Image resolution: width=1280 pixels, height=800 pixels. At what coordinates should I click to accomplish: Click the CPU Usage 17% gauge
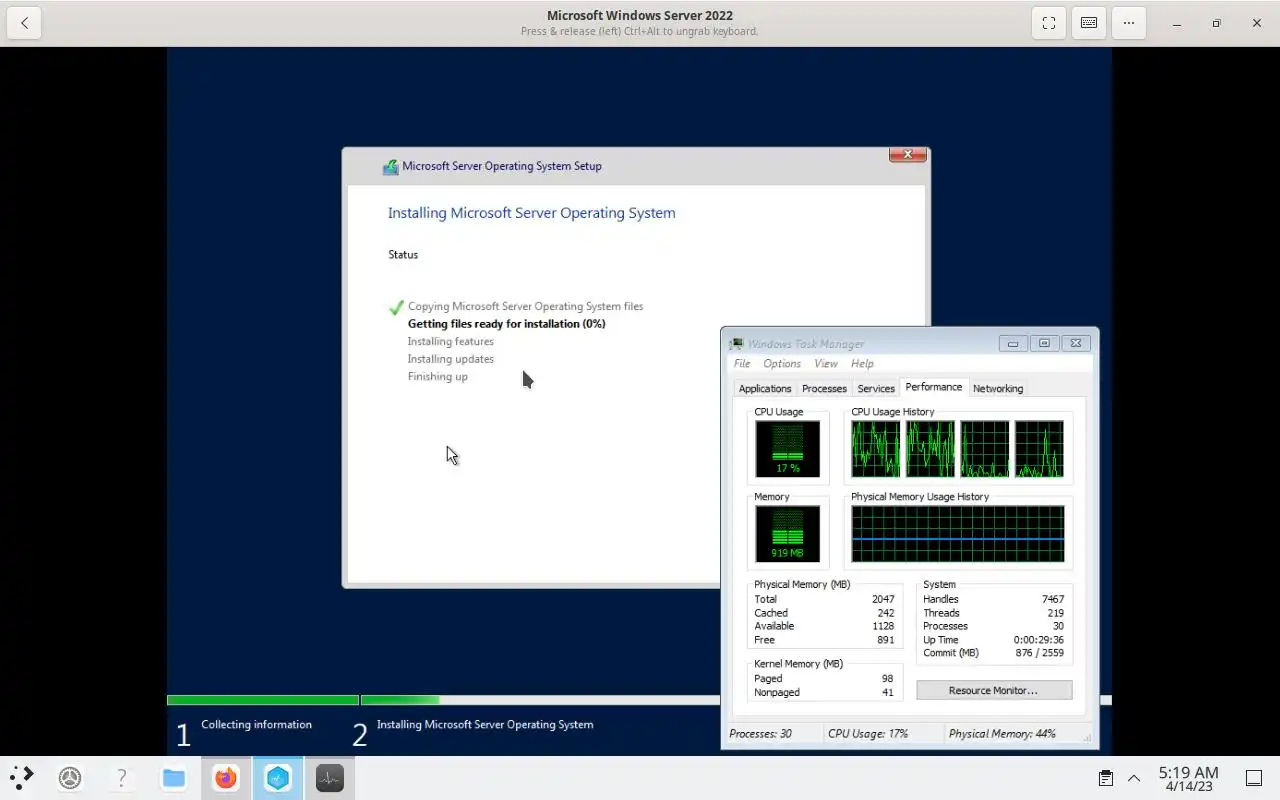click(787, 448)
